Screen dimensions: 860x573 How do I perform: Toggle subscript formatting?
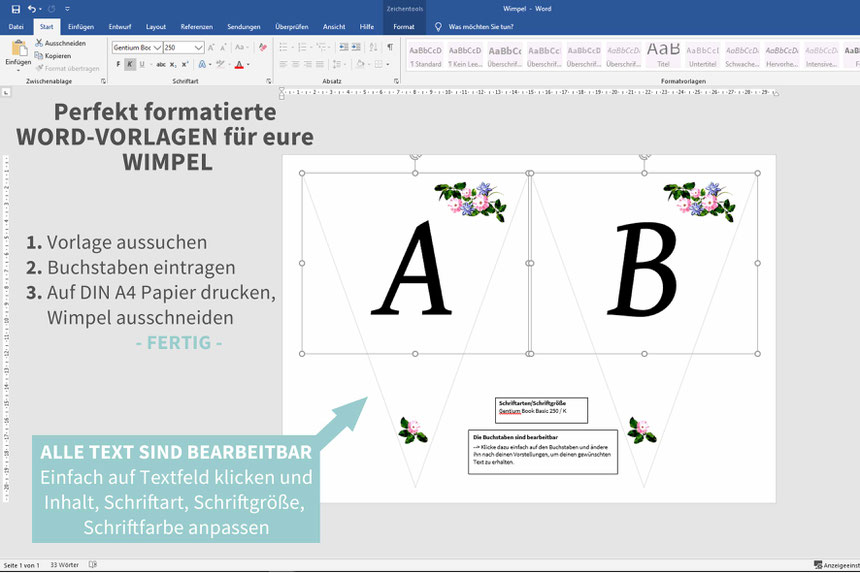[x=173, y=64]
